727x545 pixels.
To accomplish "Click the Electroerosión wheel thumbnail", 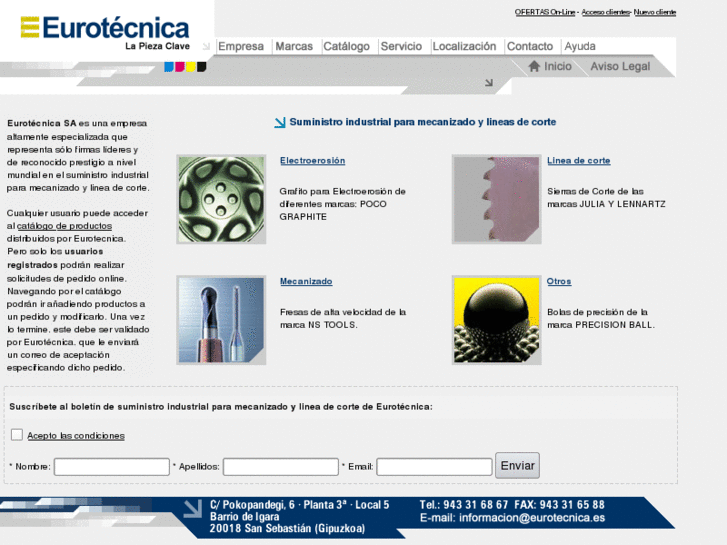I will [221, 199].
